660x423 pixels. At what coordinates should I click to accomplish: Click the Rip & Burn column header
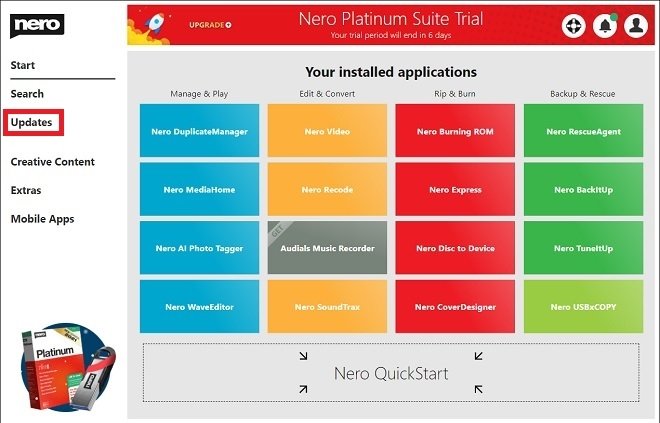tap(455, 94)
